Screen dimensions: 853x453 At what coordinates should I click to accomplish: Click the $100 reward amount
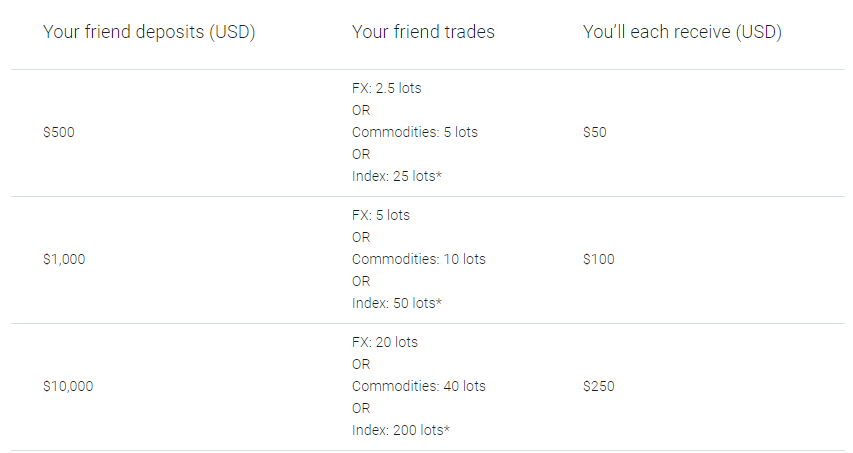pos(598,259)
